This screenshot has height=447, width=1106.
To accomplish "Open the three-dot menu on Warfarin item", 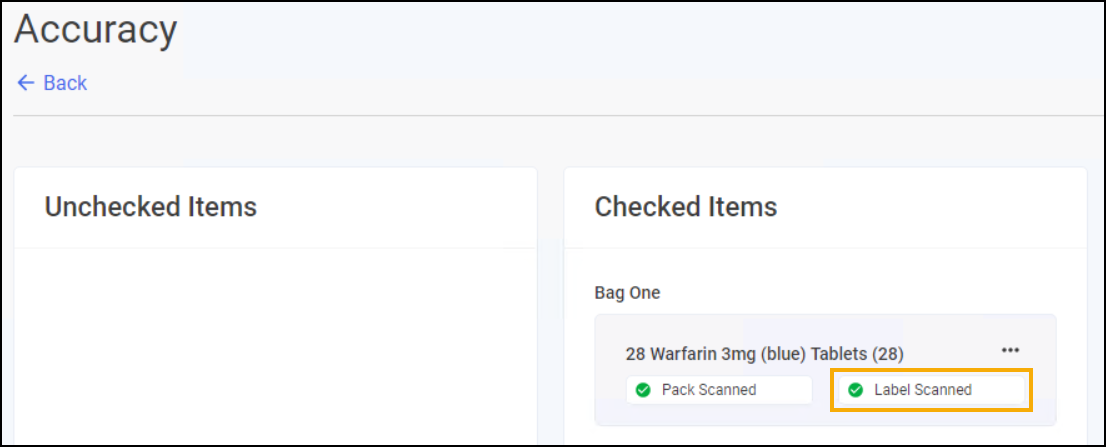I will pos(1010,350).
